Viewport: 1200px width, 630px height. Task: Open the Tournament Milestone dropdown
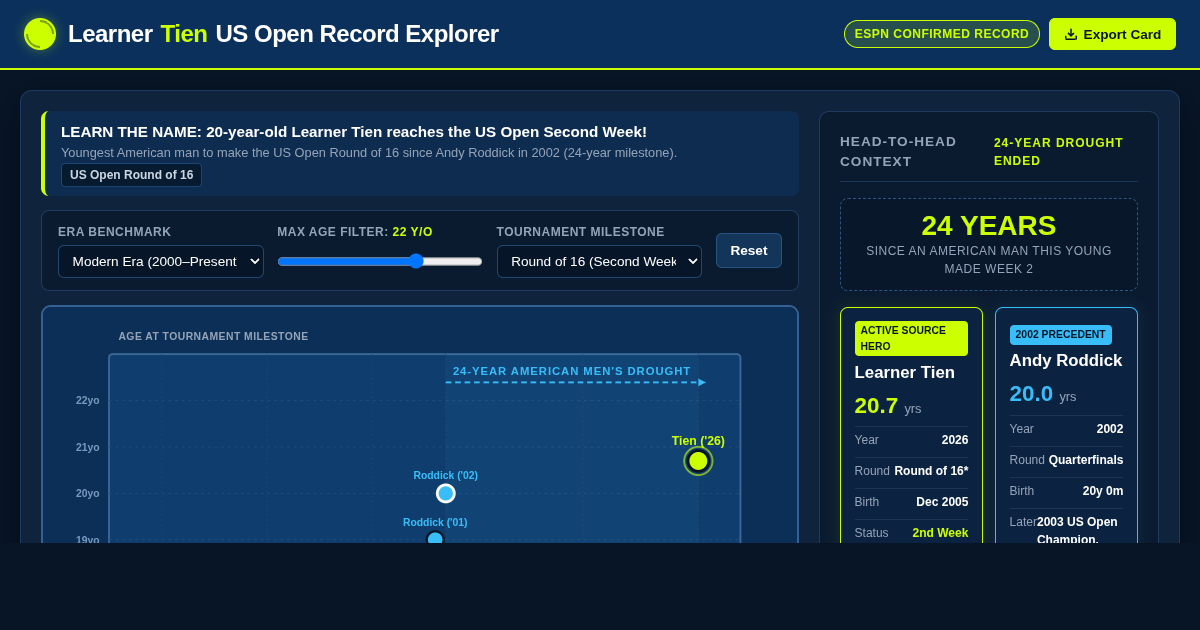pos(599,261)
